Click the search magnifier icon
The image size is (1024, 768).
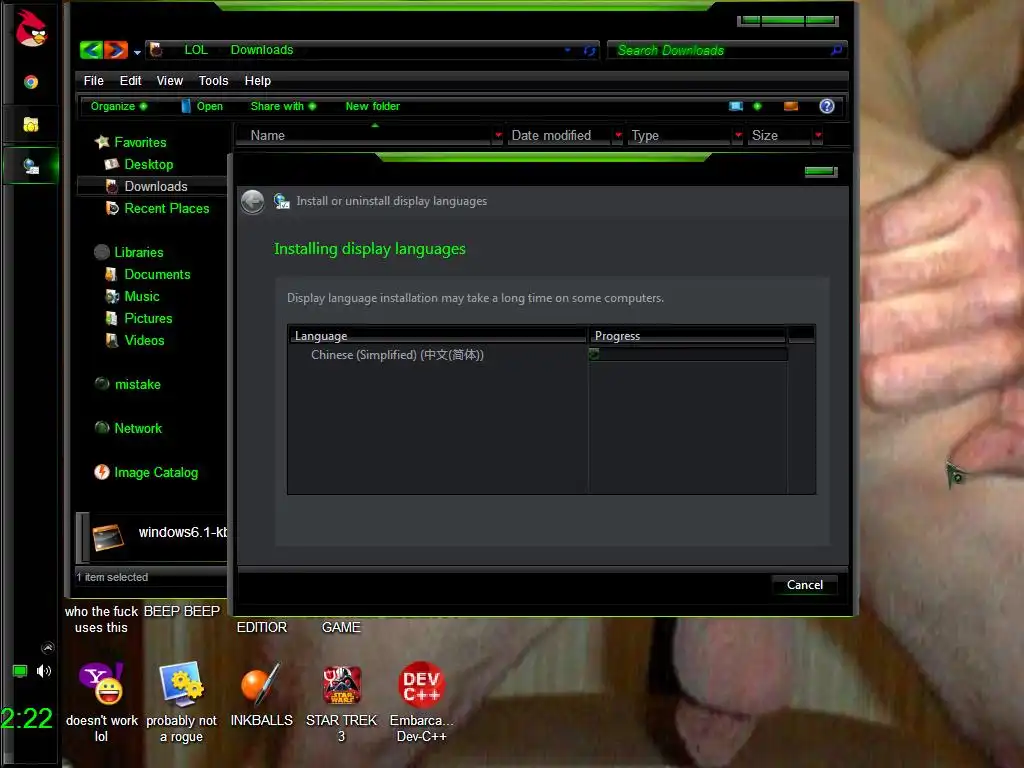click(x=837, y=50)
